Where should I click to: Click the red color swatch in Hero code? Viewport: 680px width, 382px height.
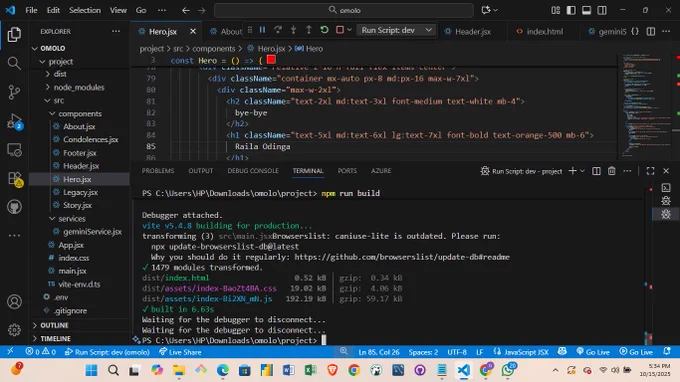[271, 60]
